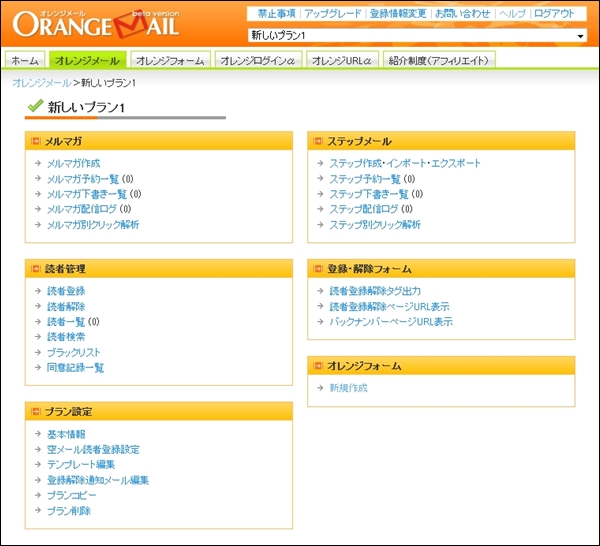The width and height of the screenshot is (600, 546).
Task: Click the Orange Mail logo
Action: (x=96, y=24)
